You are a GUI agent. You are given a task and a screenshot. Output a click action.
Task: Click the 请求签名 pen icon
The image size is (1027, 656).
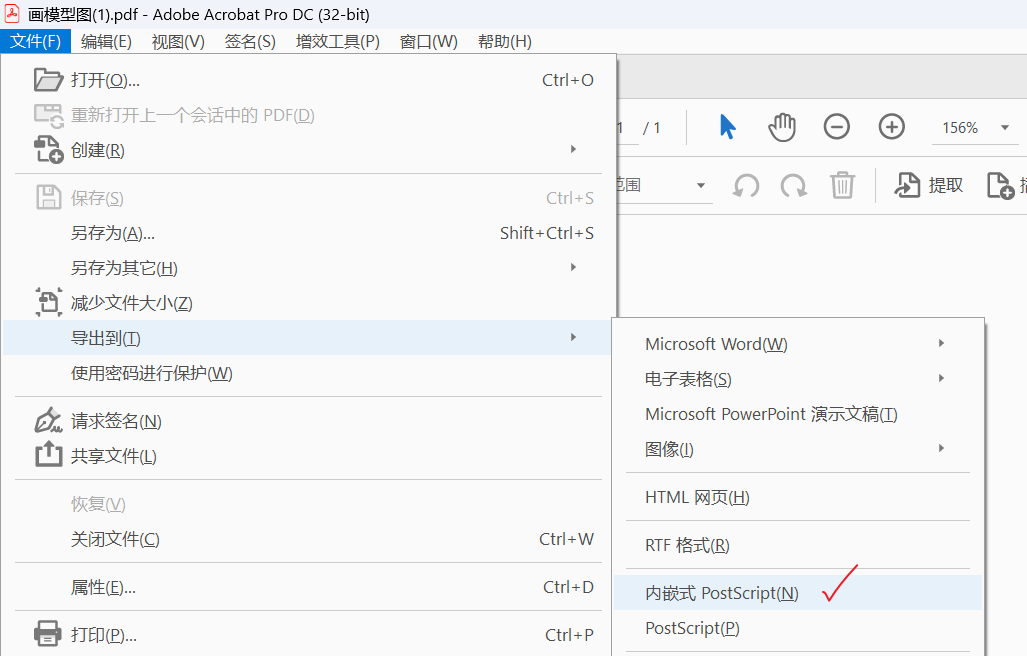point(49,420)
